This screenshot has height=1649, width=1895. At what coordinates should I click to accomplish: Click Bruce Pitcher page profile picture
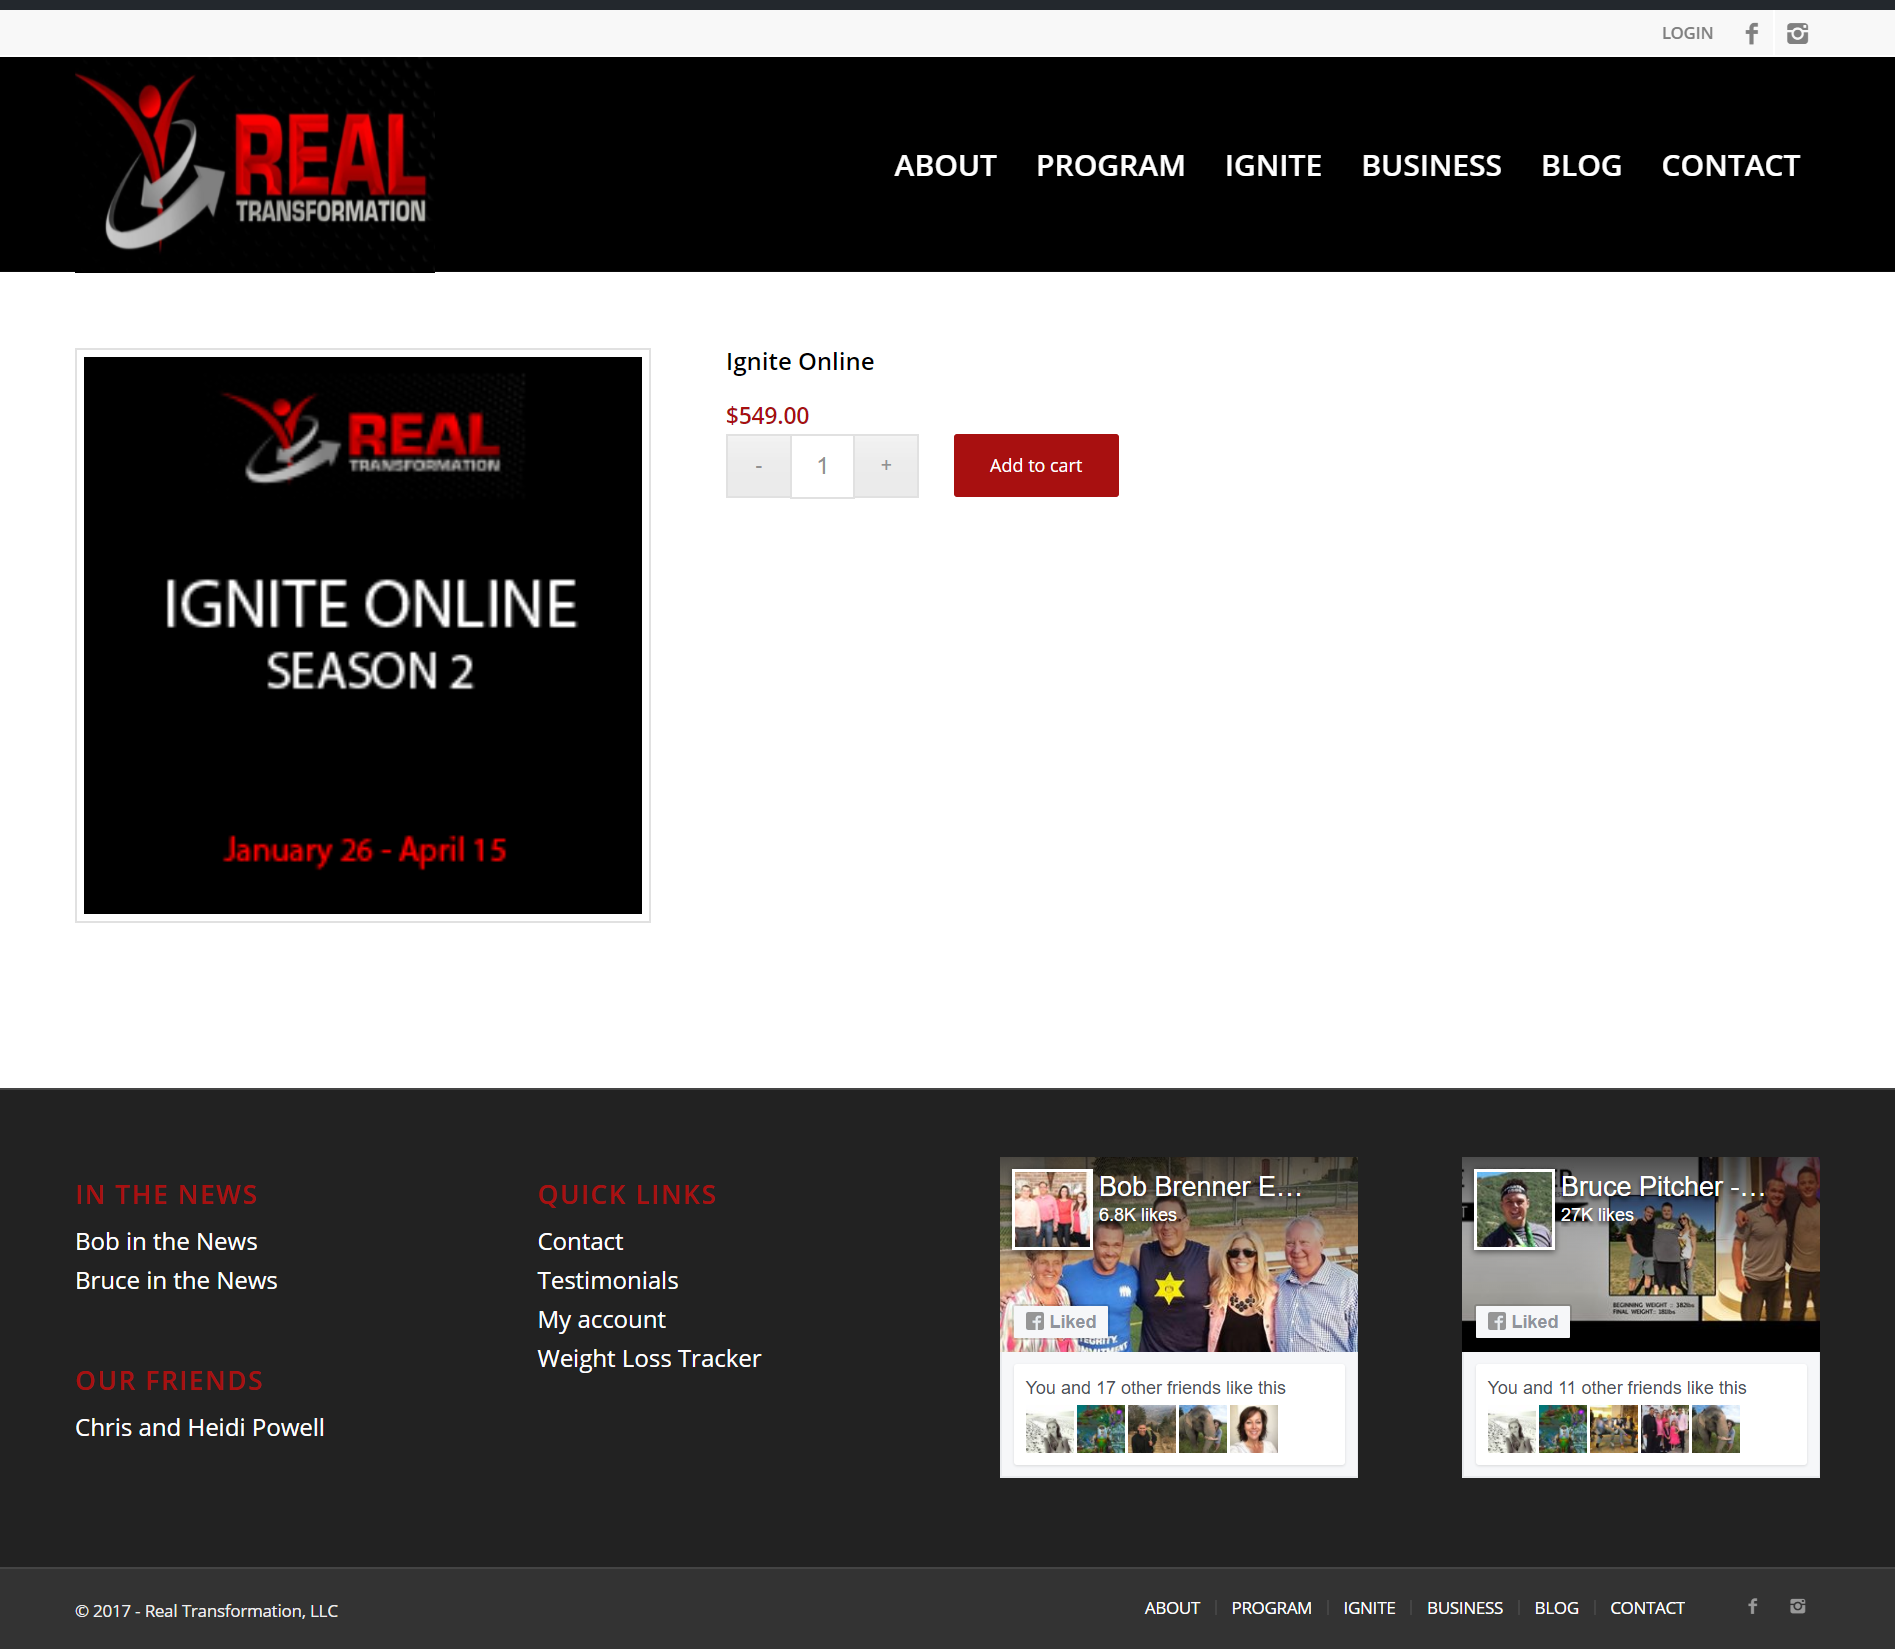click(x=1514, y=1210)
